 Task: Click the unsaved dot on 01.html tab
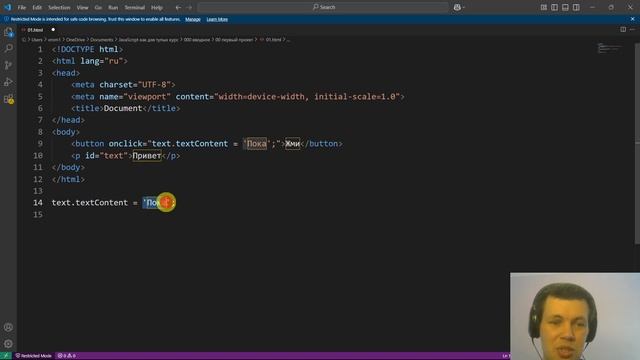(53, 30)
